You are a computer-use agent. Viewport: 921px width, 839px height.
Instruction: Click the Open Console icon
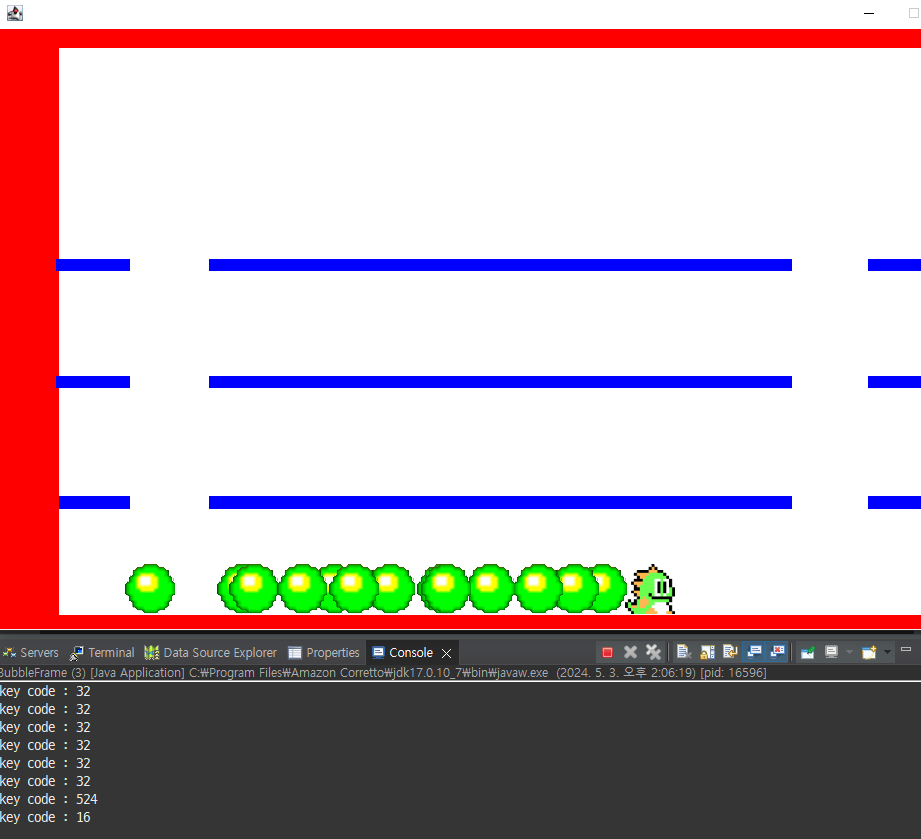[x=869, y=652]
